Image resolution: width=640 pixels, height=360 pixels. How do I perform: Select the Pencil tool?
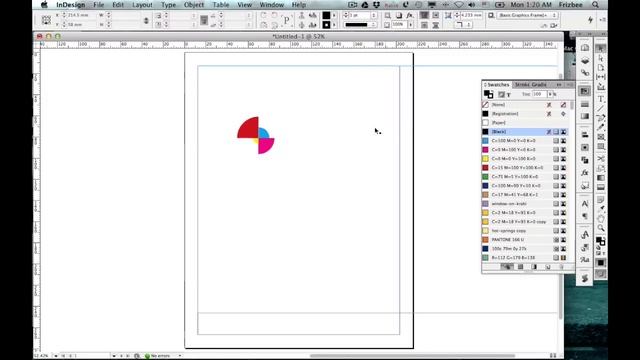pos(600,127)
